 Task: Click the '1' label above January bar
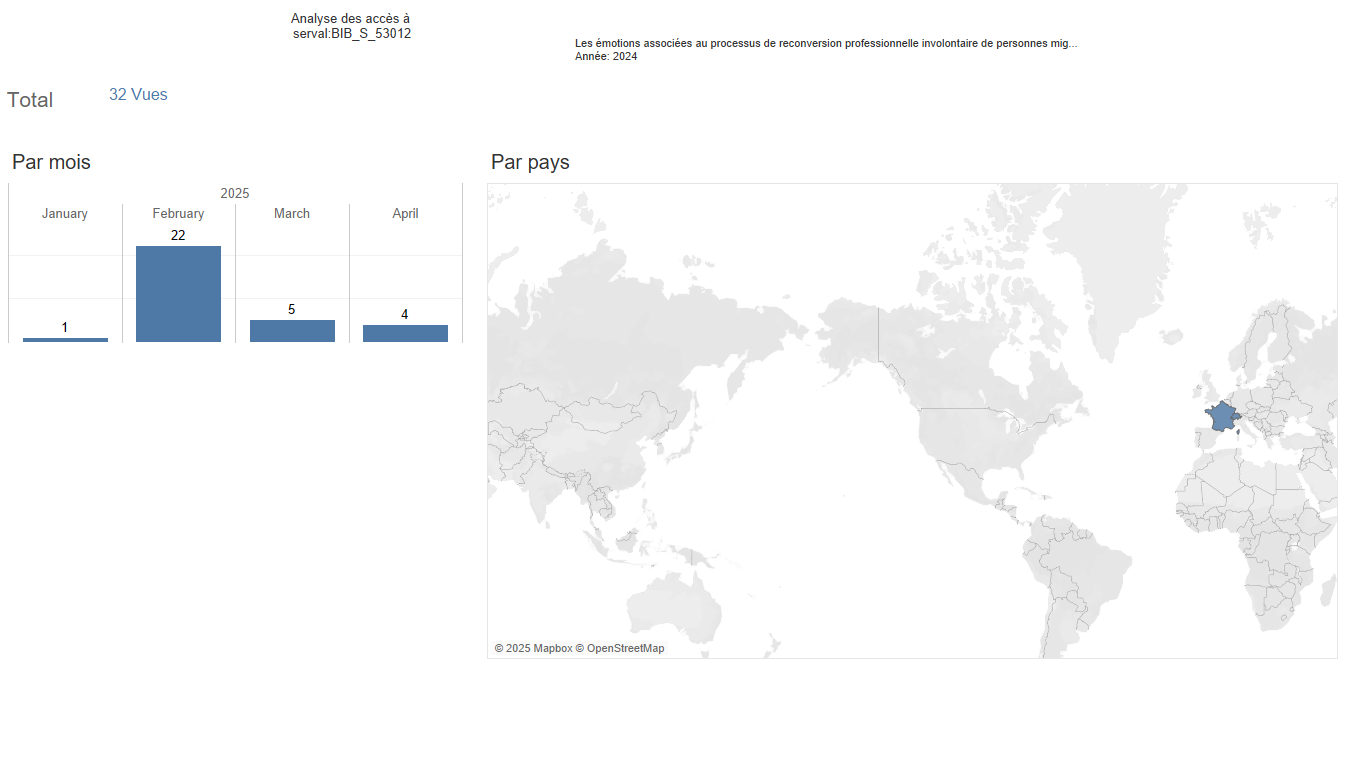pyautogui.click(x=65, y=328)
